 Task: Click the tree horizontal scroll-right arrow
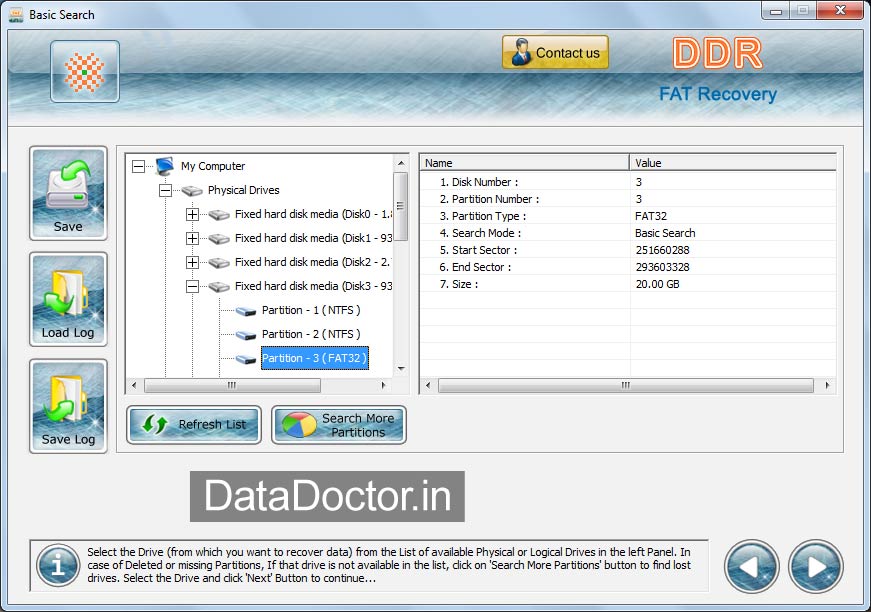click(383, 385)
